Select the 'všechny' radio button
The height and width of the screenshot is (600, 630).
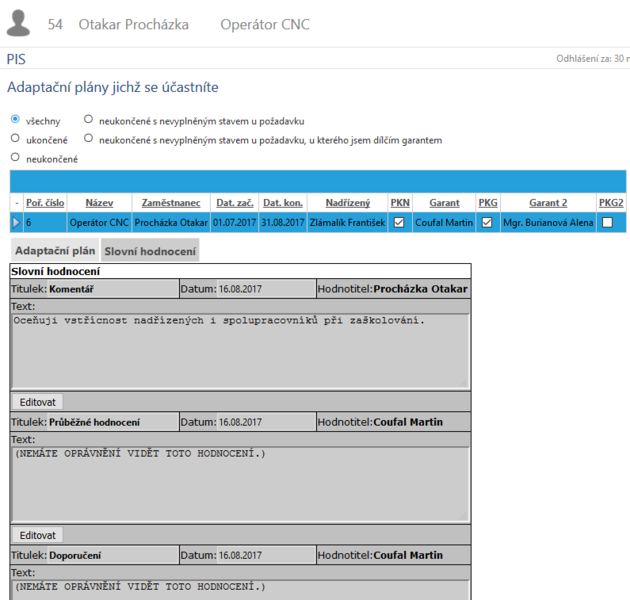pos(15,119)
